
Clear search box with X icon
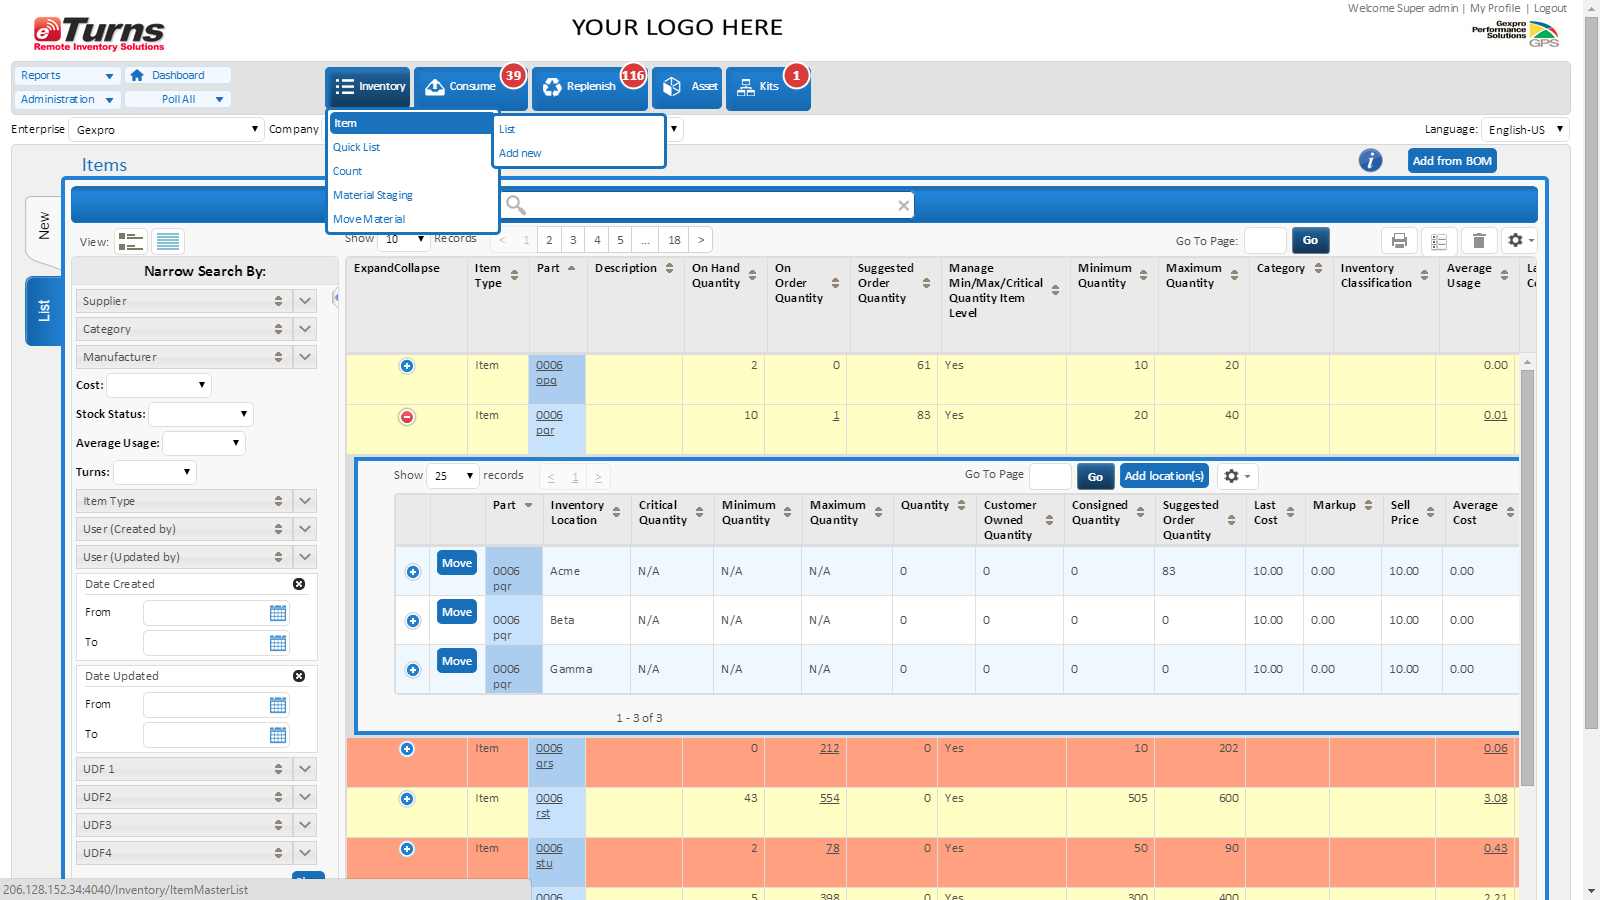tap(903, 205)
